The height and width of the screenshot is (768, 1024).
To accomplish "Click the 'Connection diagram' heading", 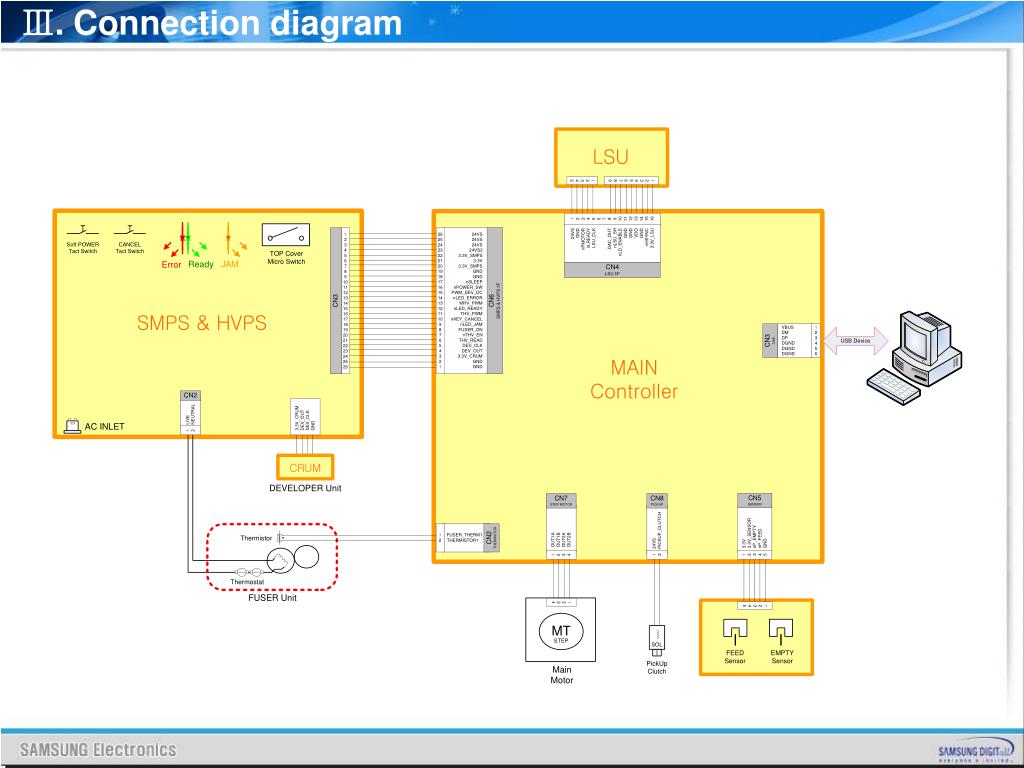I will 238,23.
